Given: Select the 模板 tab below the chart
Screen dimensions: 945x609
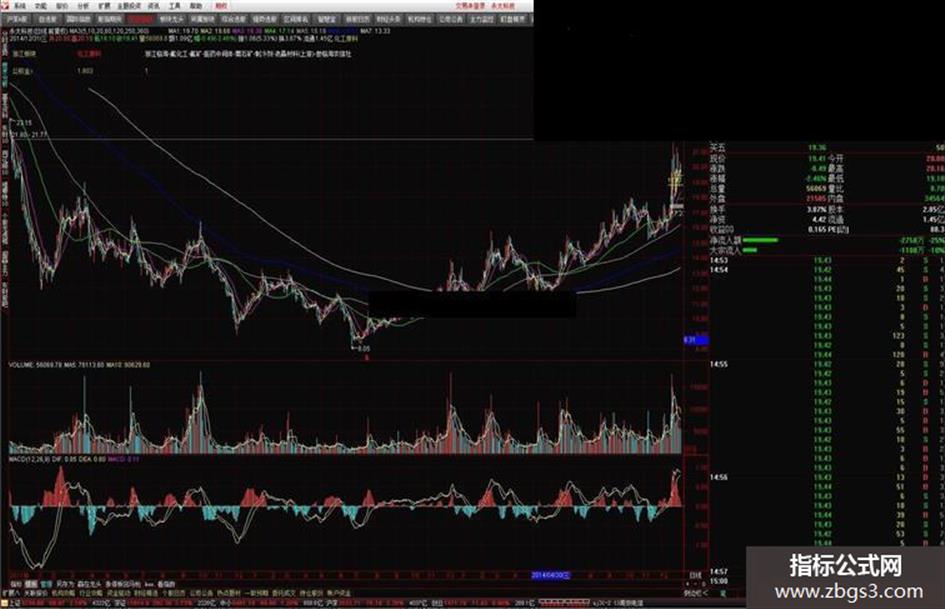Looking at the screenshot, I should tap(31, 584).
